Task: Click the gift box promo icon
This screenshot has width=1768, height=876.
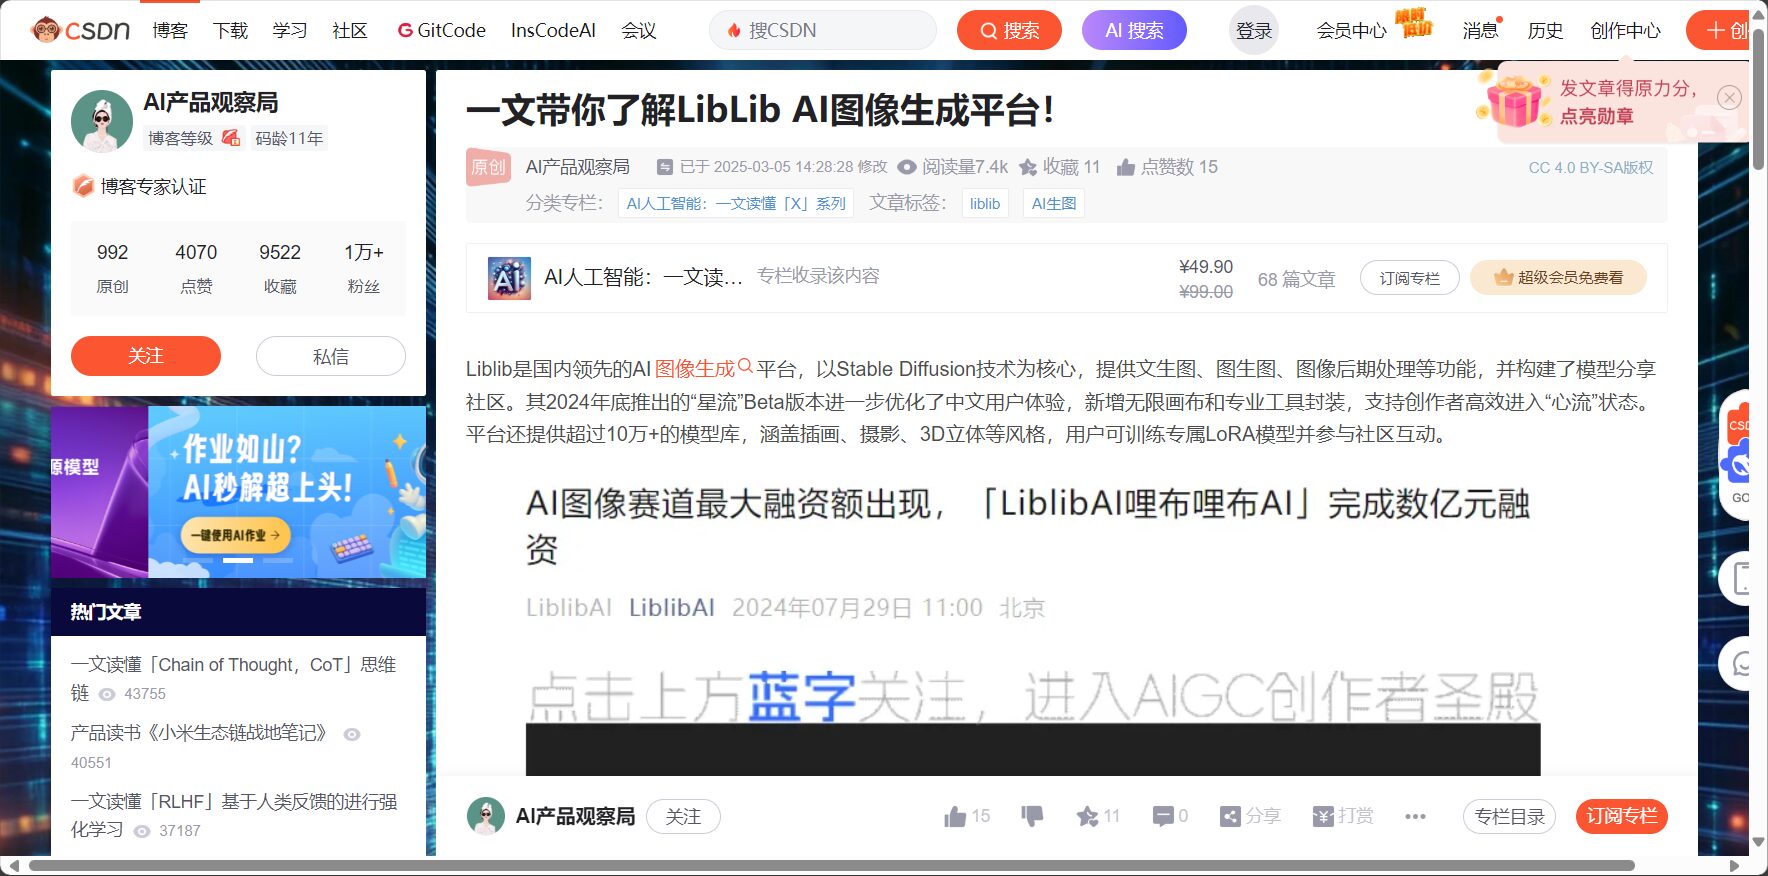Action: point(1515,101)
